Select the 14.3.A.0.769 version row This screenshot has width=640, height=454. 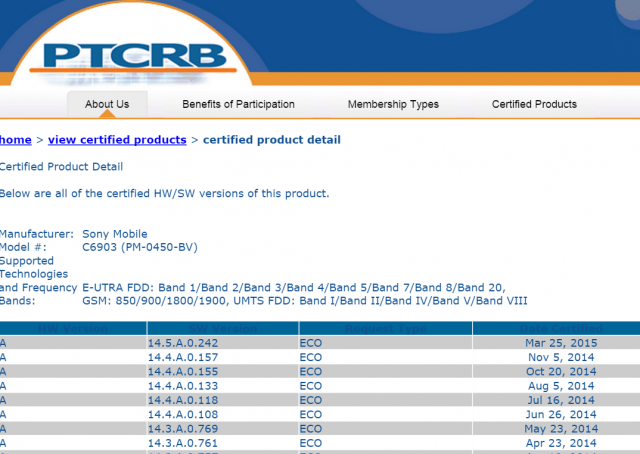click(320, 429)
